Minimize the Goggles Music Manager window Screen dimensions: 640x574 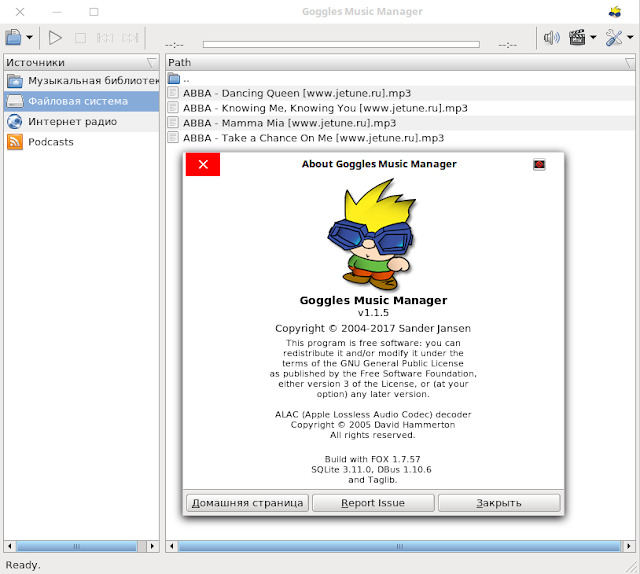pyautogui.click(x=57, y=12)
